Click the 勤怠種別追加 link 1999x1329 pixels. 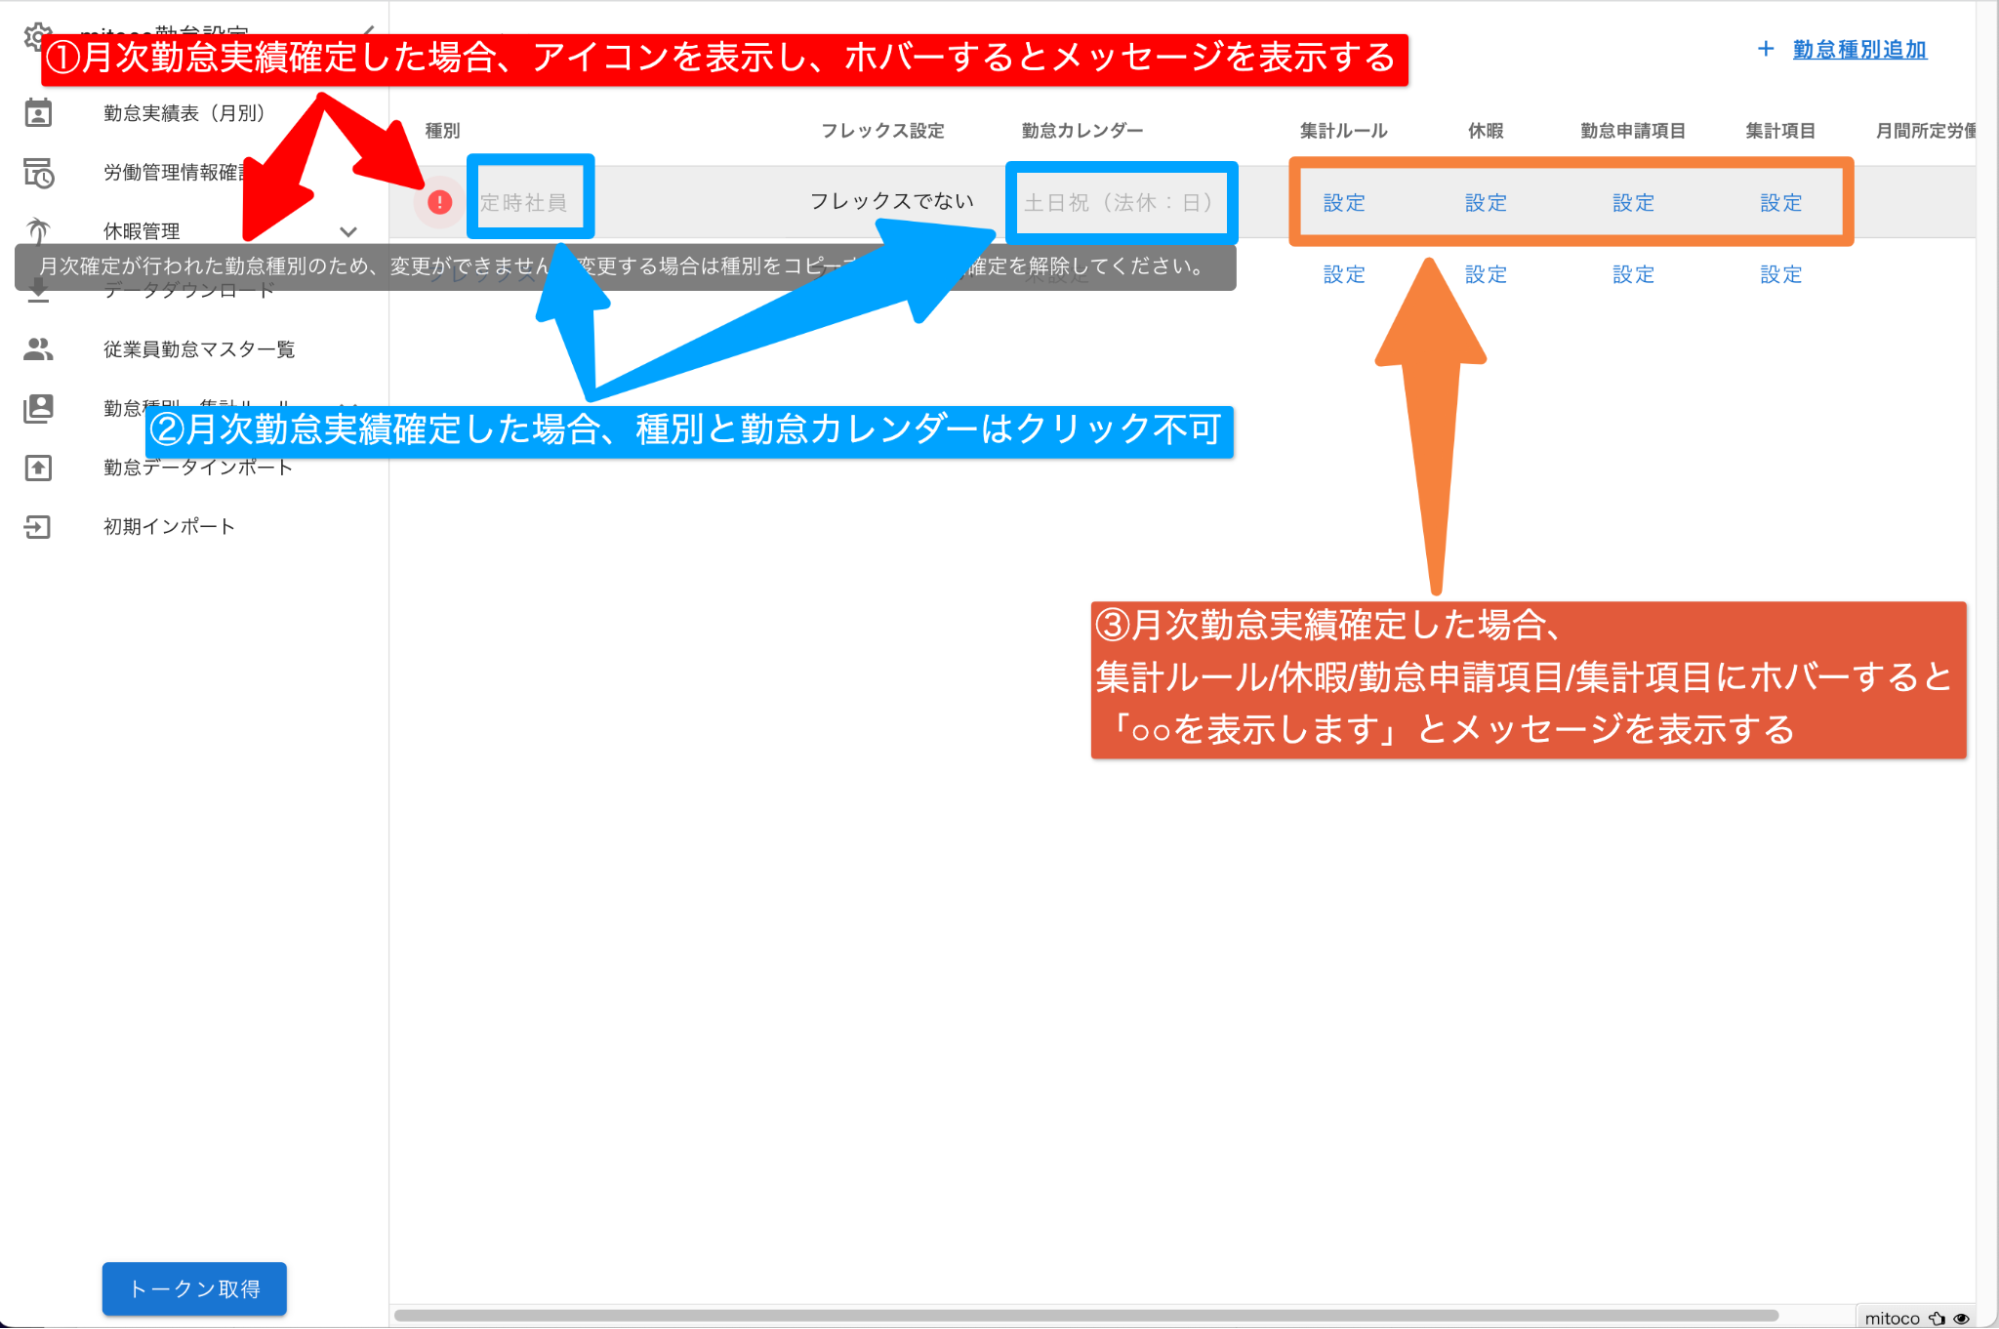pos(1858,49)
